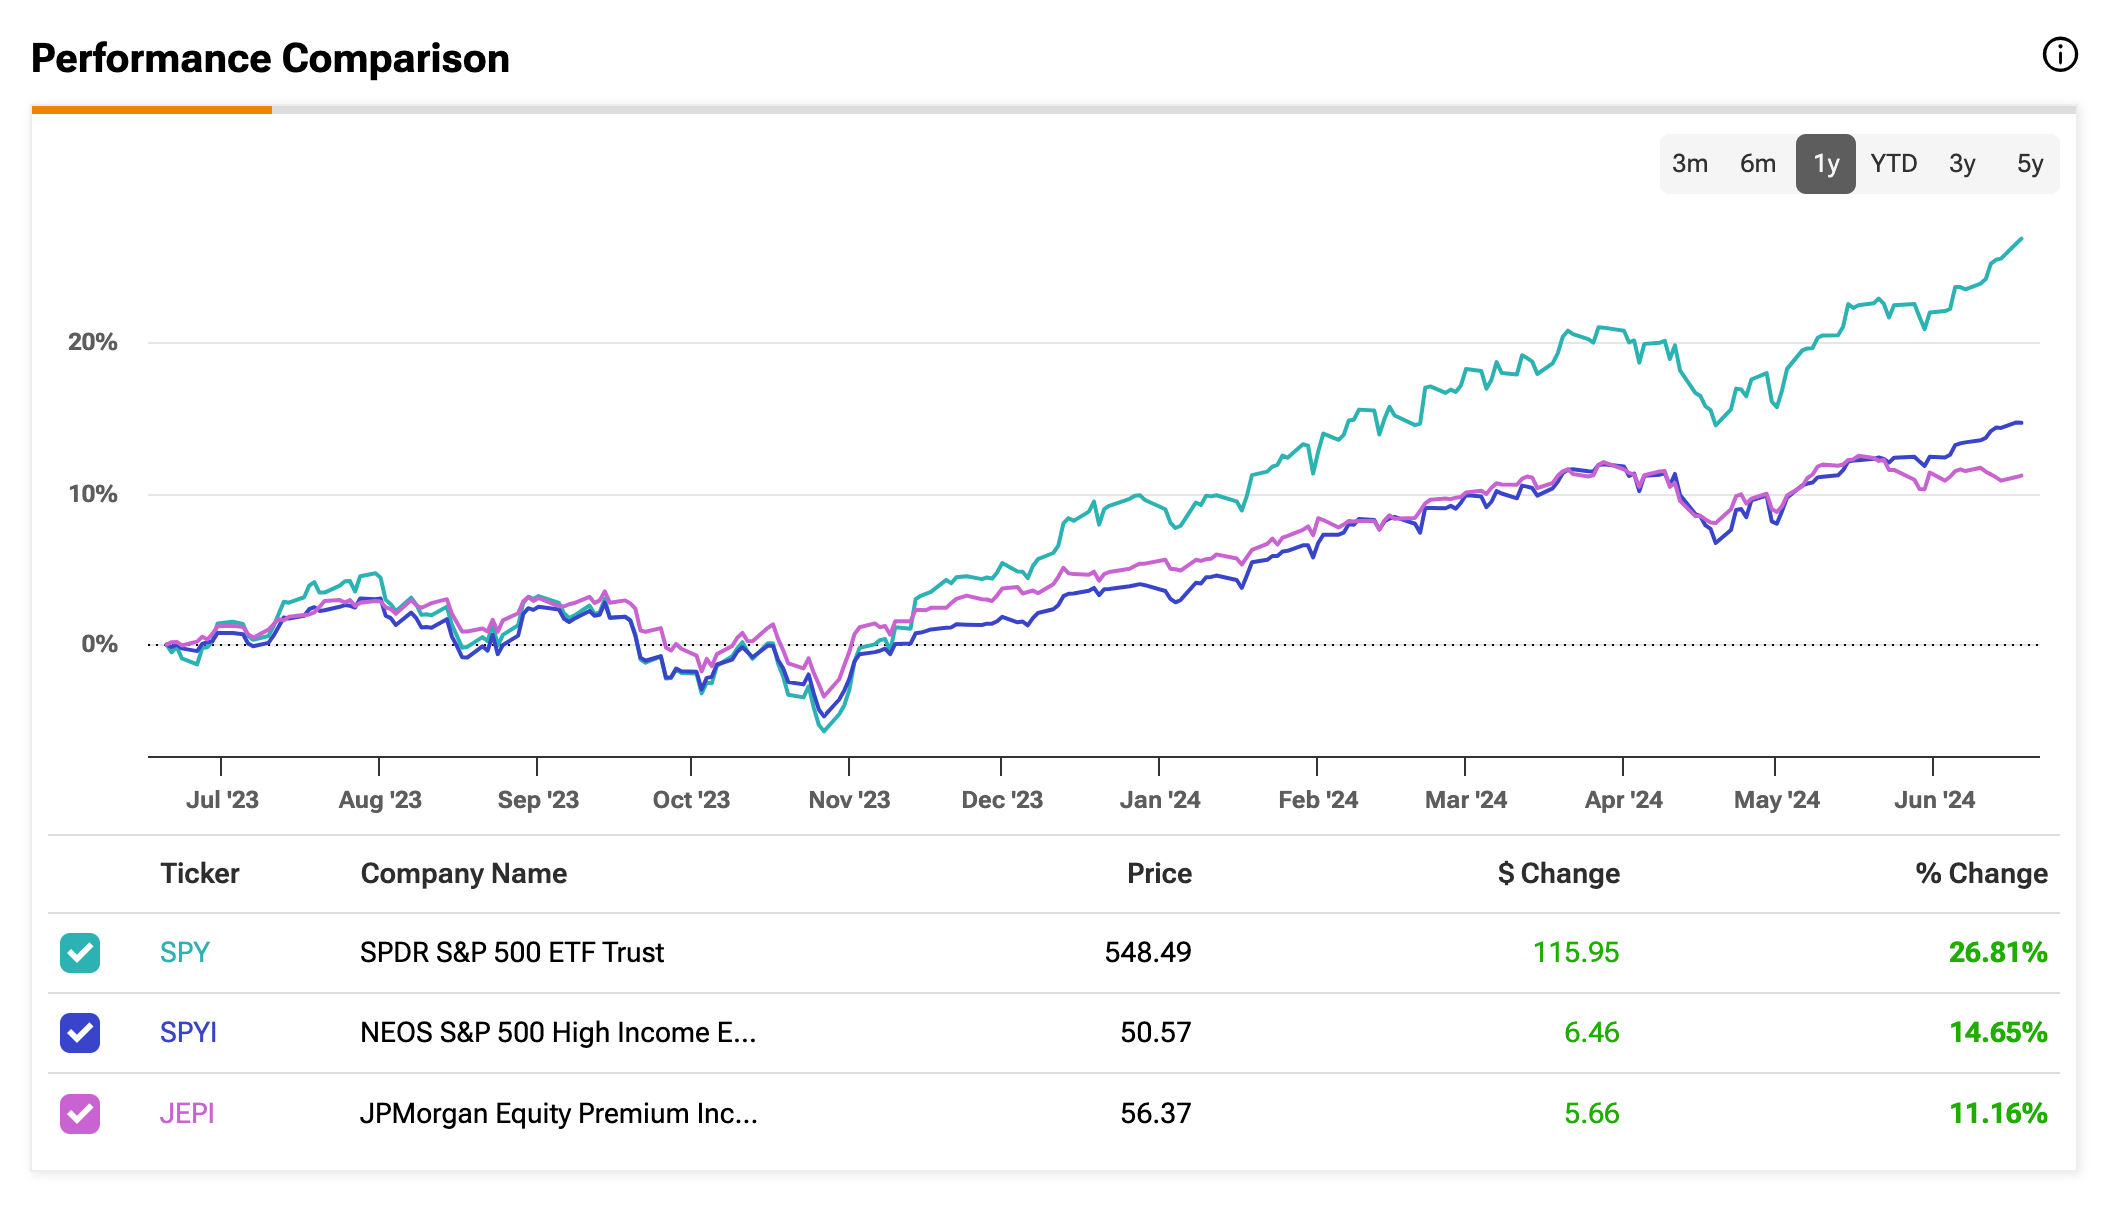Select the 3m time range
This screenshot has width=2126, height=1210.
[1690, 164]
